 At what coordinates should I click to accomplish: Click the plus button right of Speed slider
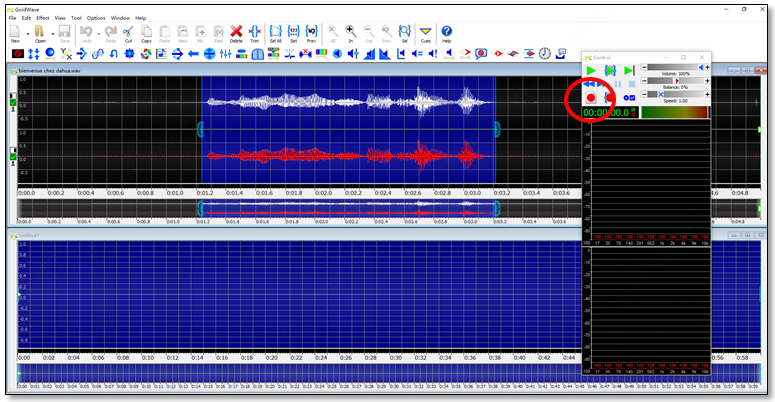(707, 94)
